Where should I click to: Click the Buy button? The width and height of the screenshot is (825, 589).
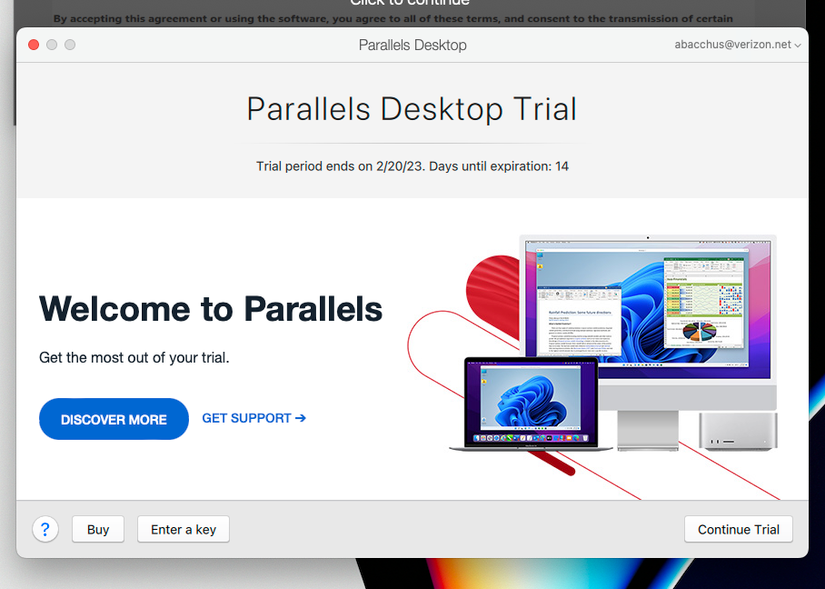pos(98,529)
